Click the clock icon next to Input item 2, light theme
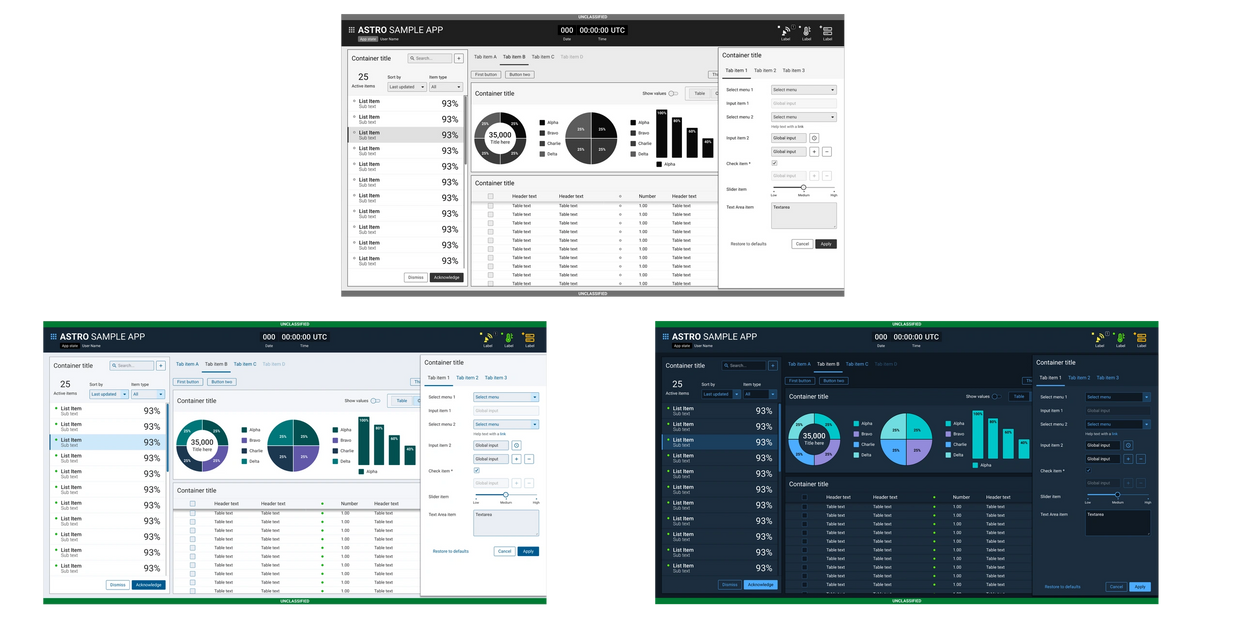This screenshot has height=620, width=1240. (517, 445)
